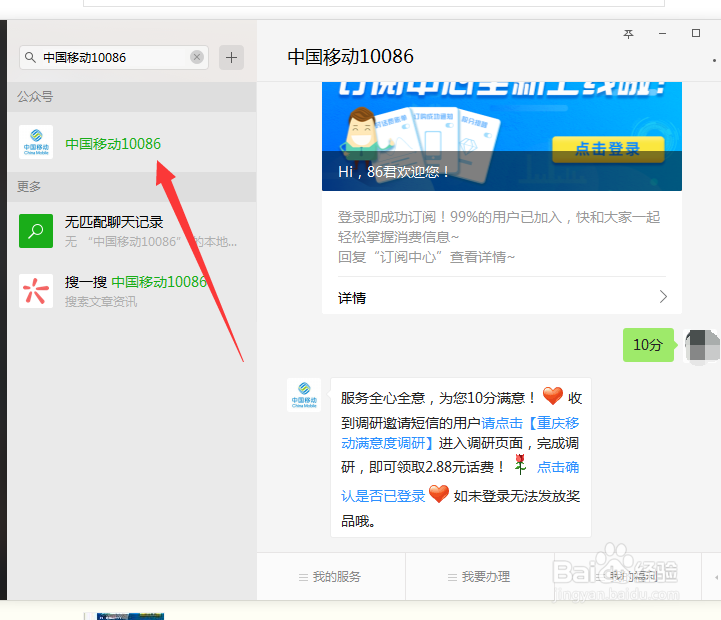Click the search input containing 中国移动10086

click(114, 57)
